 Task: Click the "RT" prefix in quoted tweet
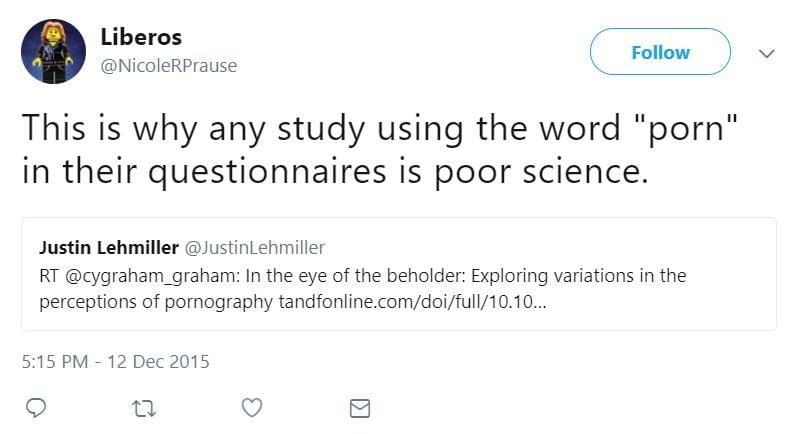click(50, 275)
